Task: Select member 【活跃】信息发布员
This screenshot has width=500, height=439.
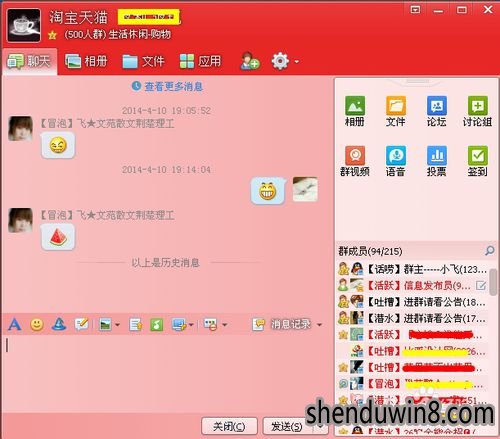Action: [413, 285]
